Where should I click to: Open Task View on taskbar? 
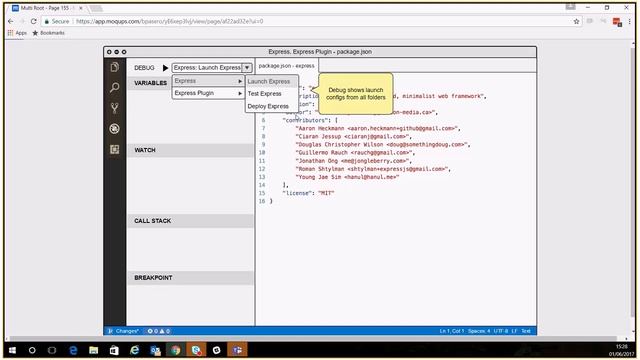click(x=52, y=350)
